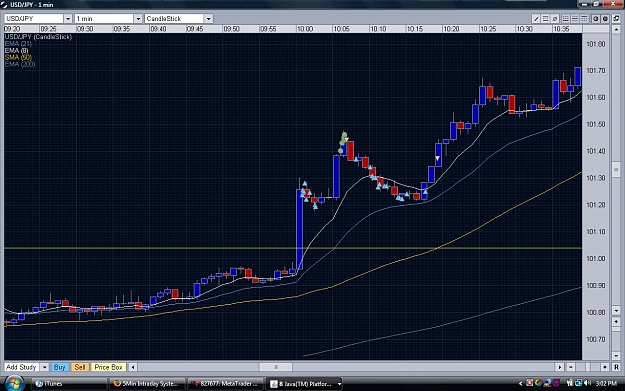The height and width of the screenshot is (391, 625).
Task: Click the filled circle icon in toolbar
Action: tap(605, 19)
